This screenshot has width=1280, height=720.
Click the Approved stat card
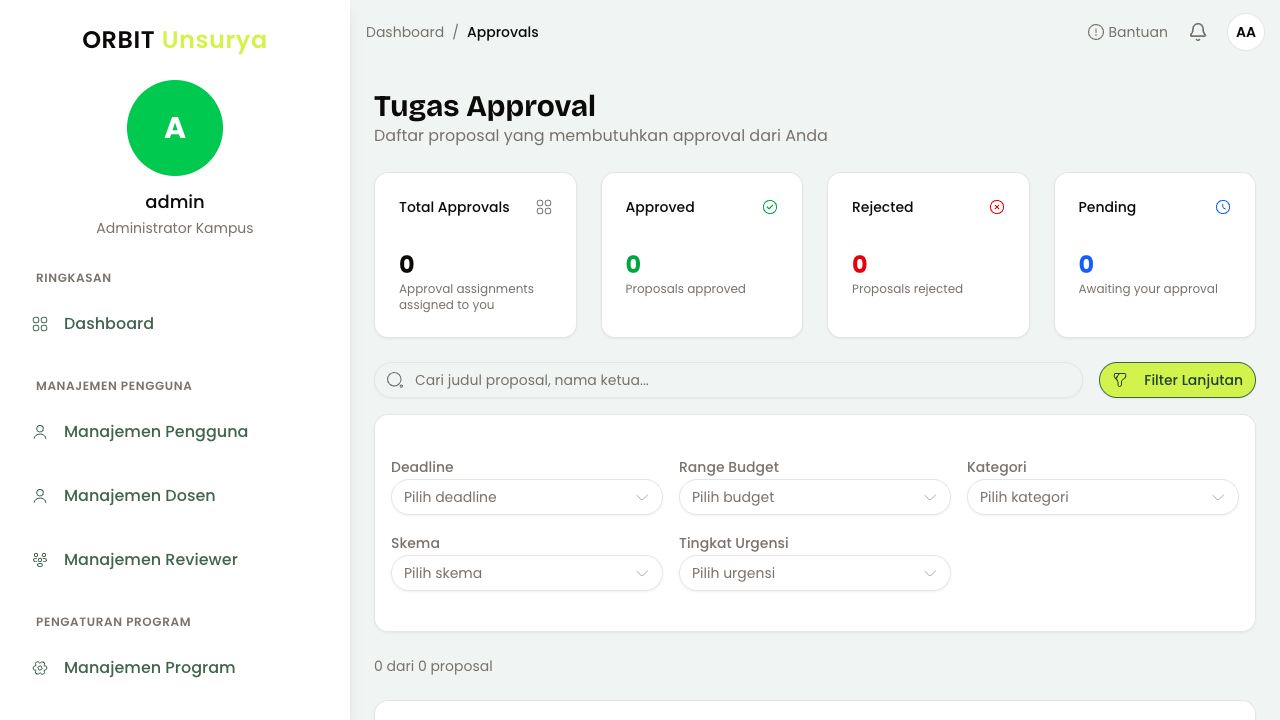coord(702,255)
